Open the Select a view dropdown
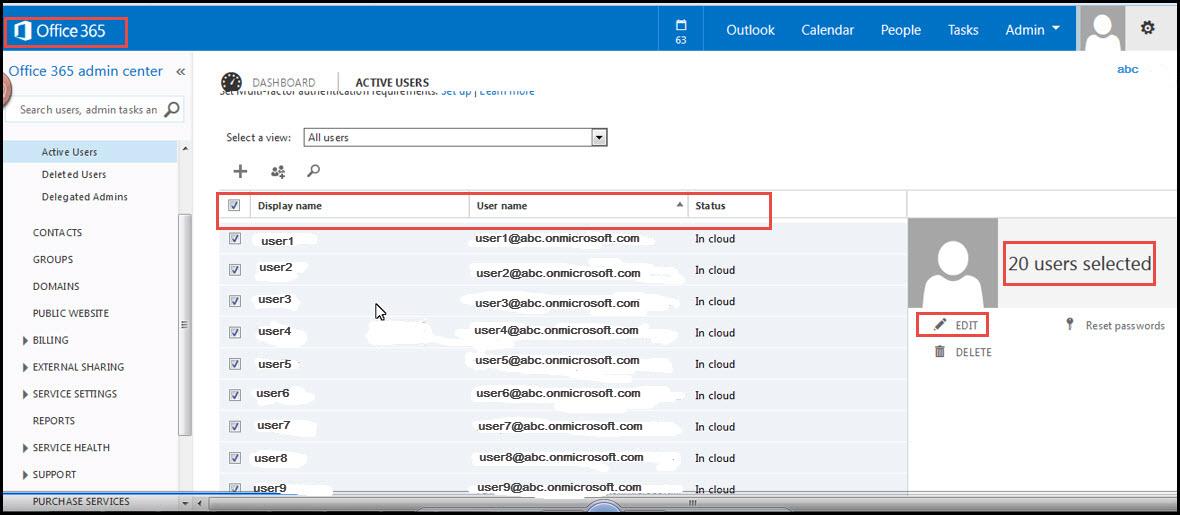Viewport: 1180px width, 515px height. click(455, 138)
